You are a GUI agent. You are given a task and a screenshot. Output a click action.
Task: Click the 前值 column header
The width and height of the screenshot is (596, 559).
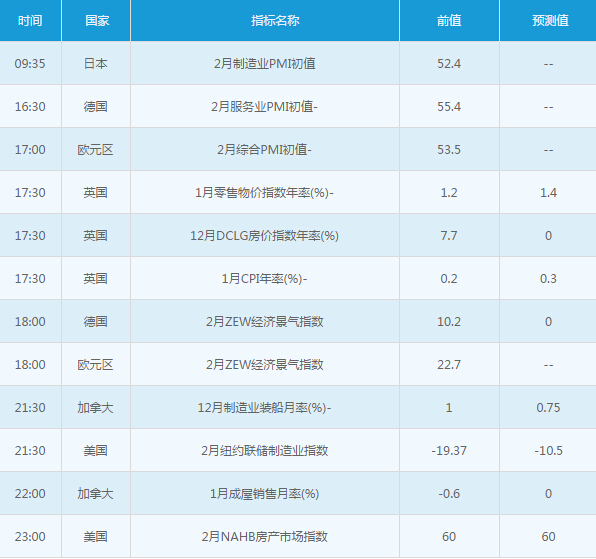coord(449,21)
